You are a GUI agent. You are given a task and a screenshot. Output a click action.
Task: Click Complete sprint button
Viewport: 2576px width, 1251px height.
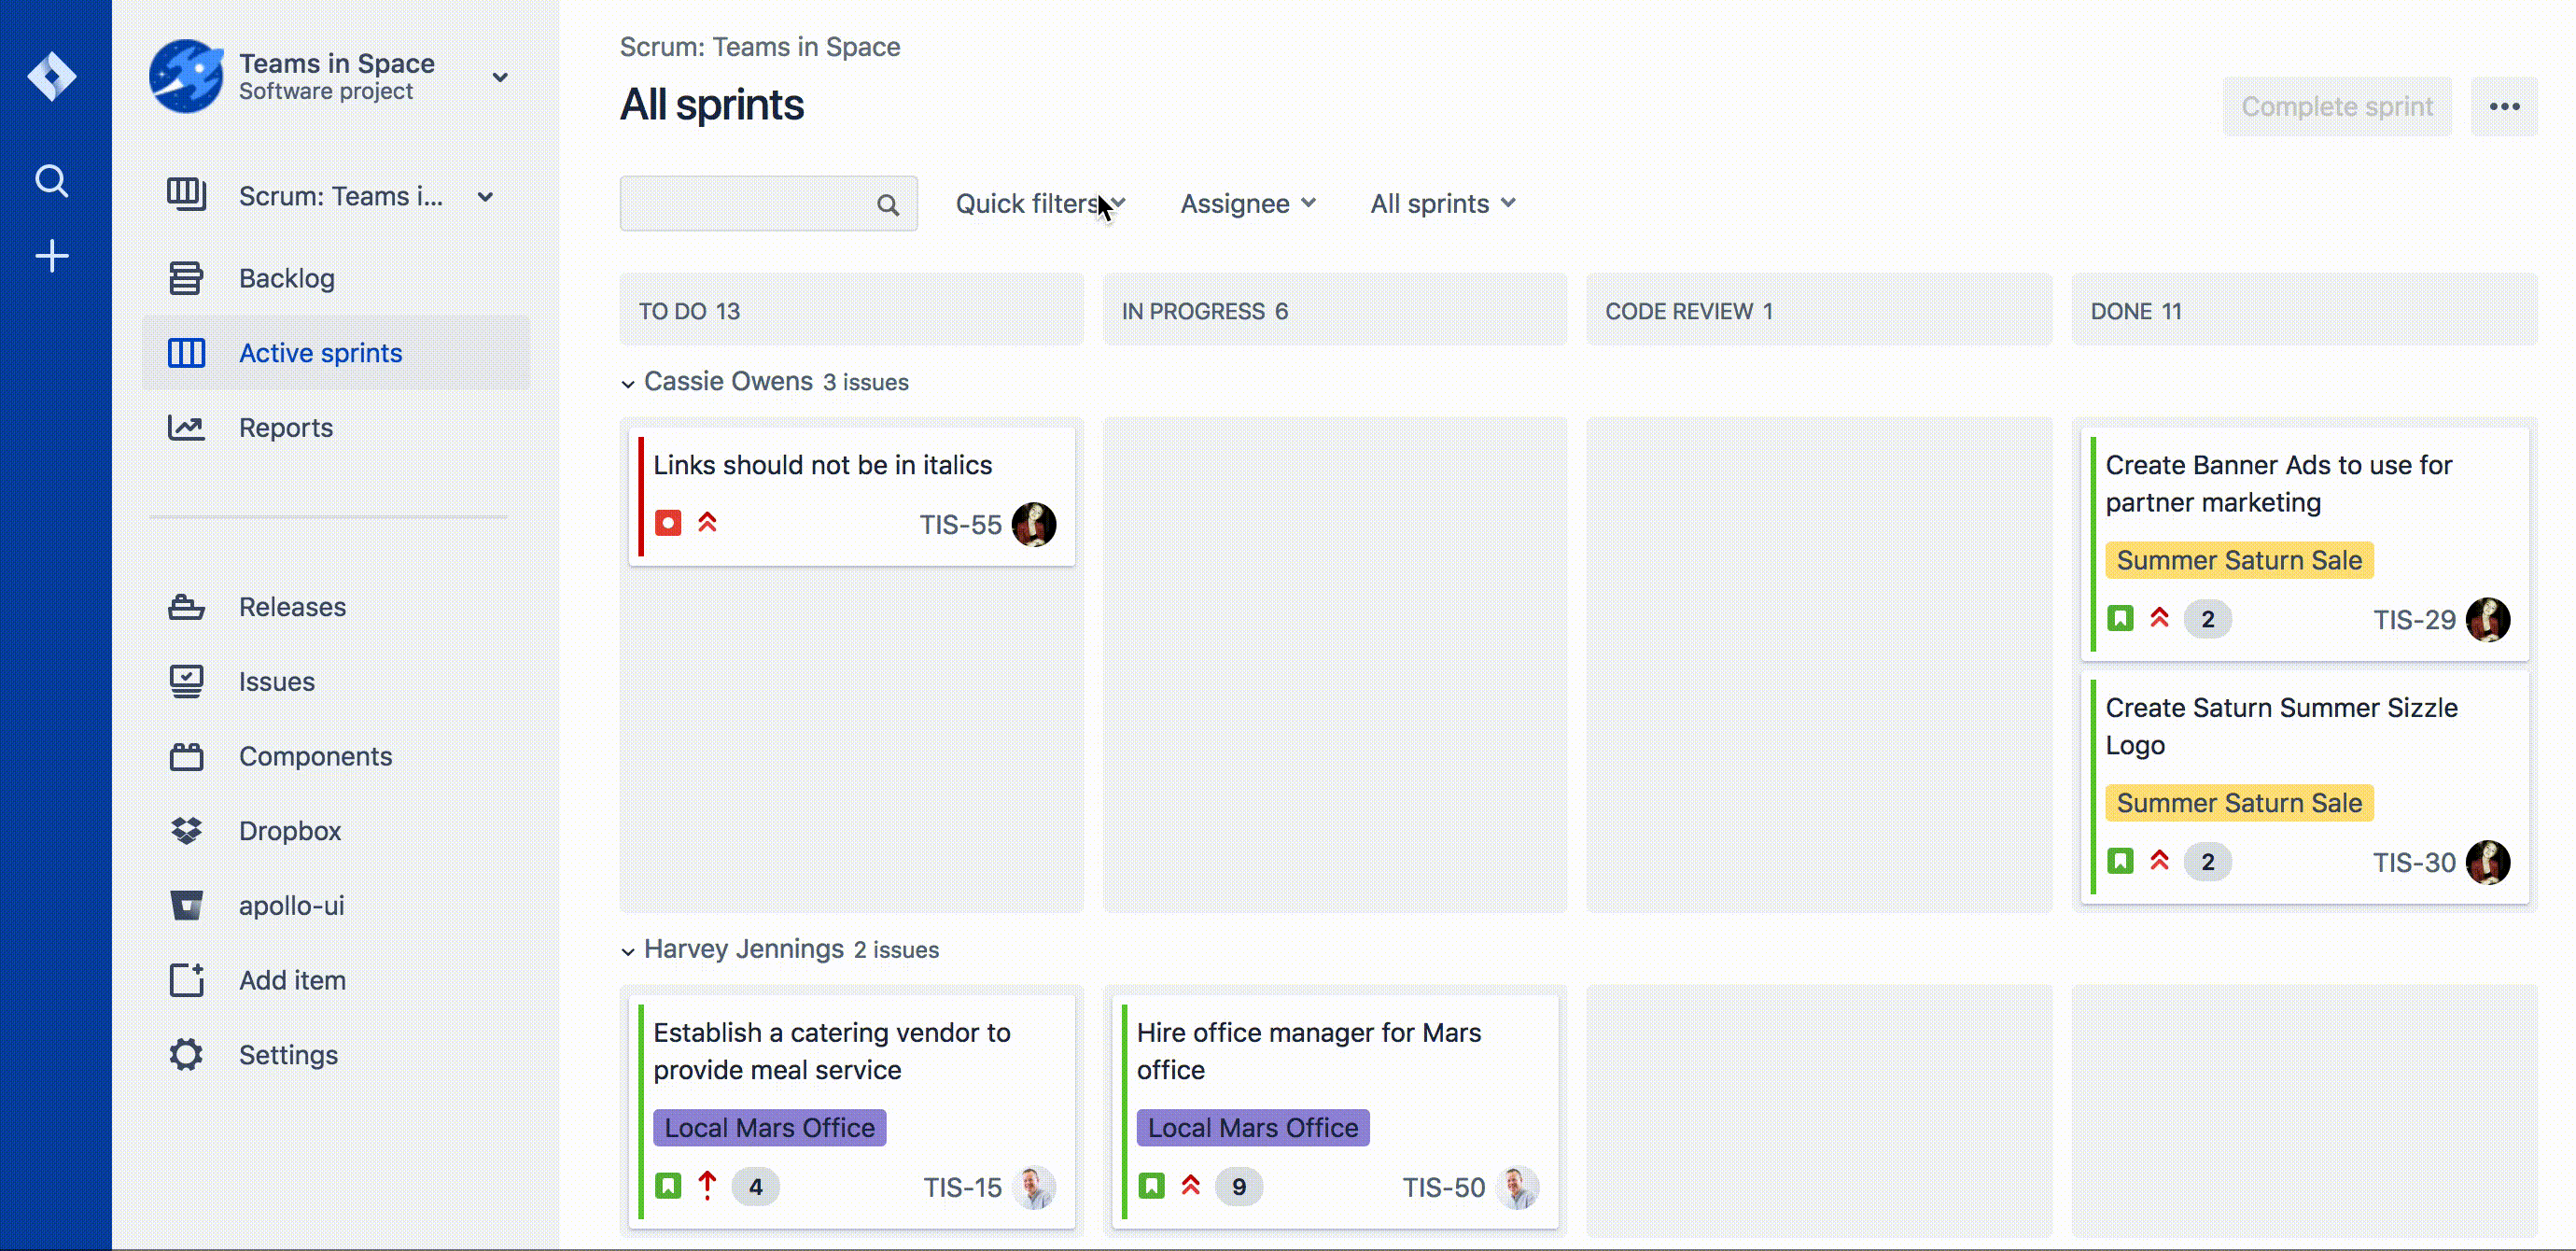(2336, 105)
